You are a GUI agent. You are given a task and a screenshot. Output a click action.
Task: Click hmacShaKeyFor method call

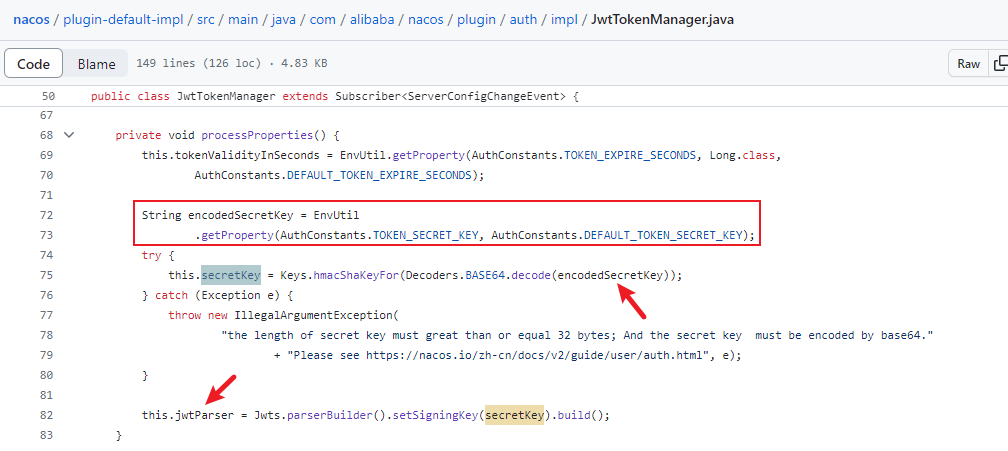pos(357,274)
